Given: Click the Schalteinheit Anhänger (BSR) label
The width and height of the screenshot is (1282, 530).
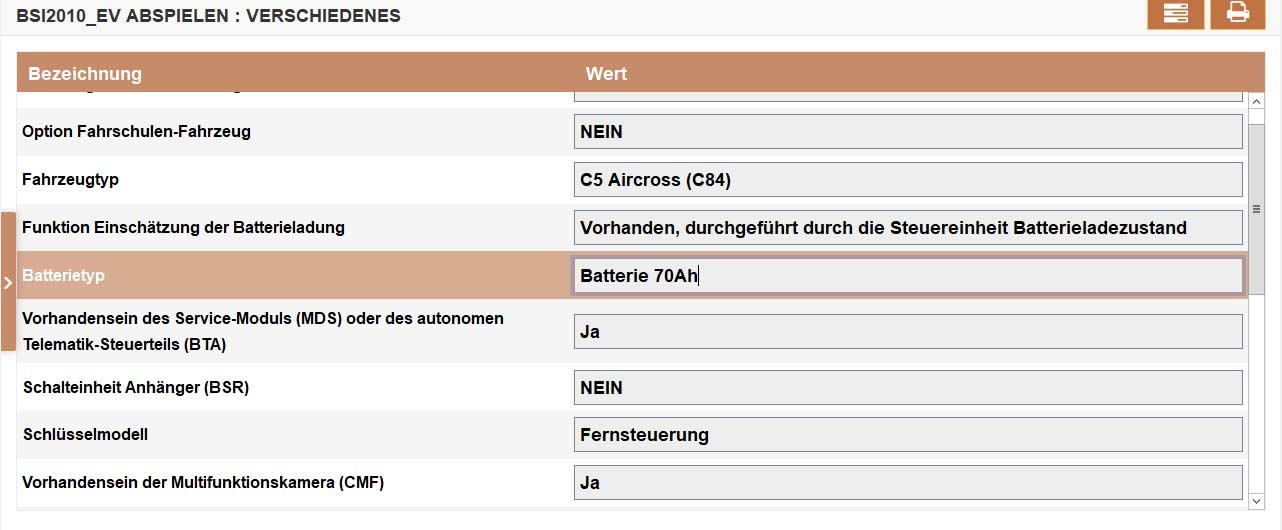Looking at the screenshot, I should (135, 387).
